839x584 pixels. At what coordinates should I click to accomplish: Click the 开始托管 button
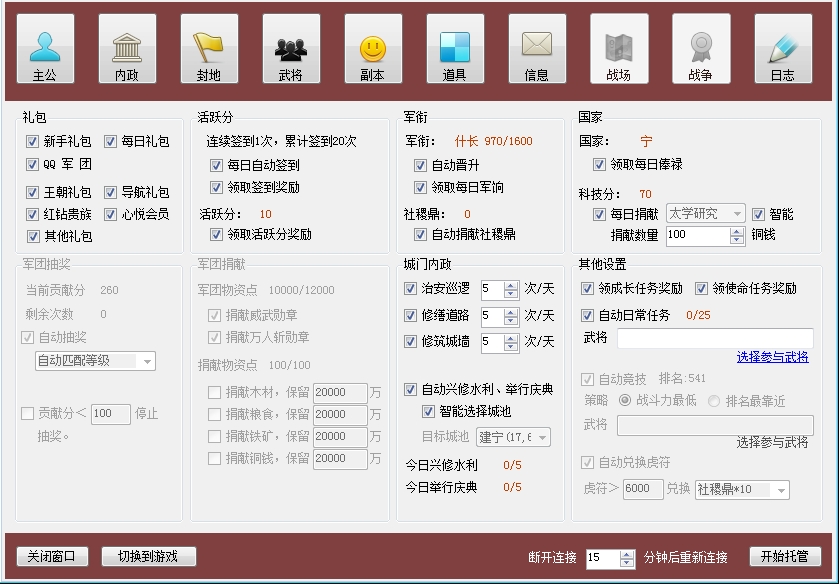(785, 557)
